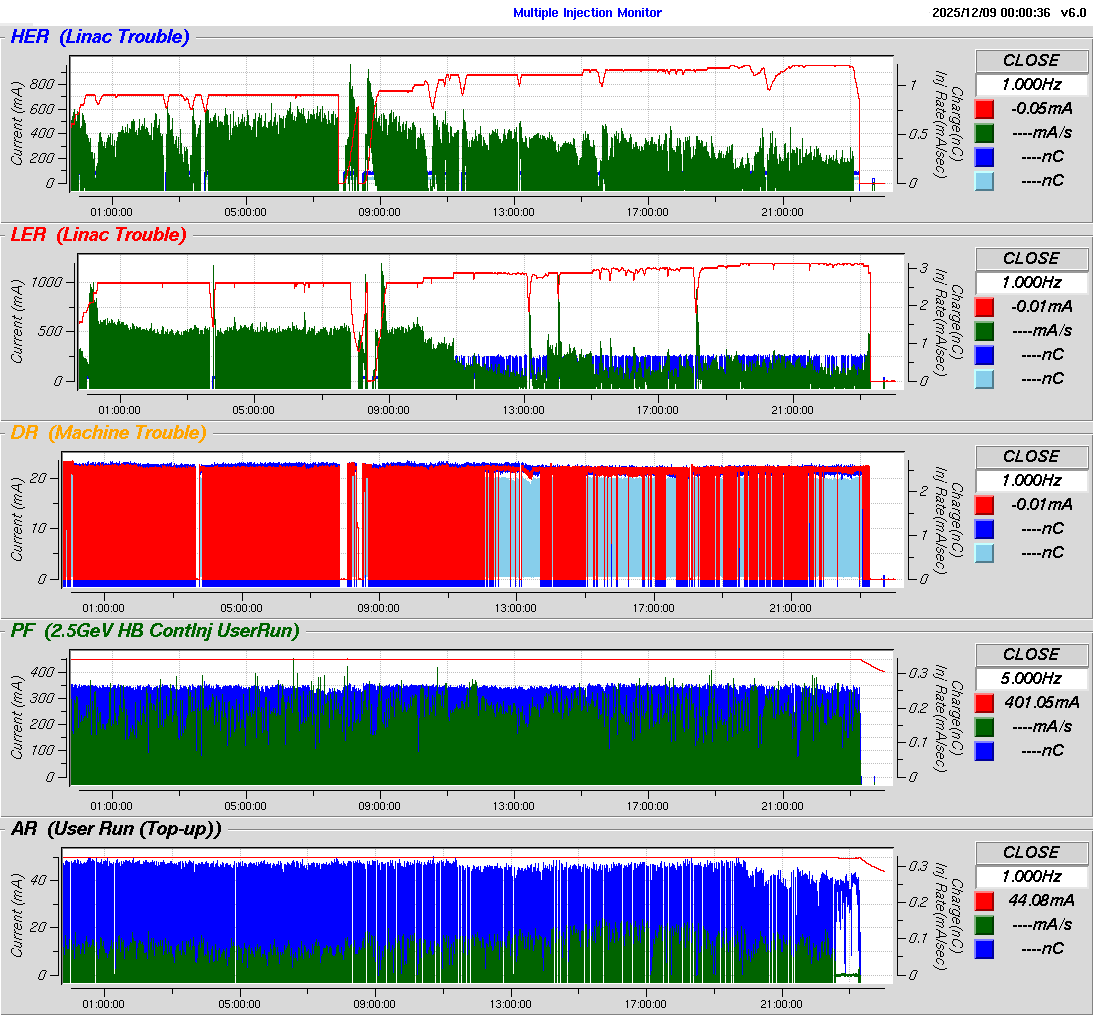Image resolution: width=1093 pixels, height=1015 pixels.
Task: Click the HER (Linac Trouble) status heading
Action: (100, 37)
